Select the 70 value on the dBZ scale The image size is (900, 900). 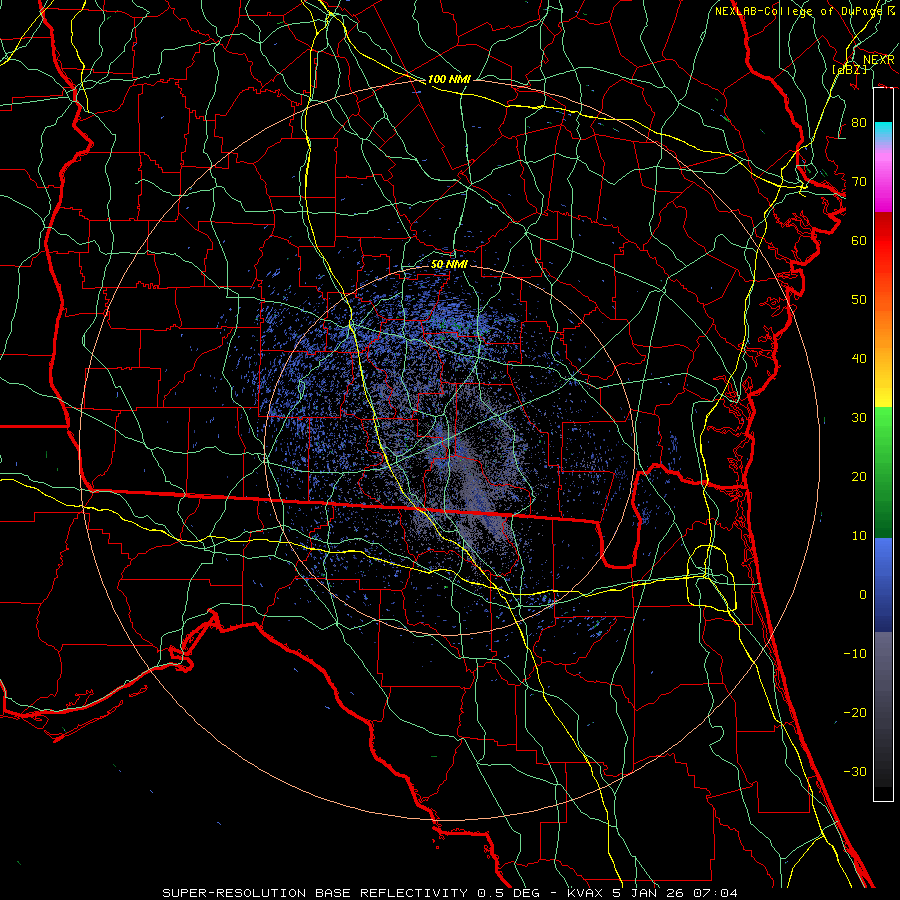coord(859,182)
